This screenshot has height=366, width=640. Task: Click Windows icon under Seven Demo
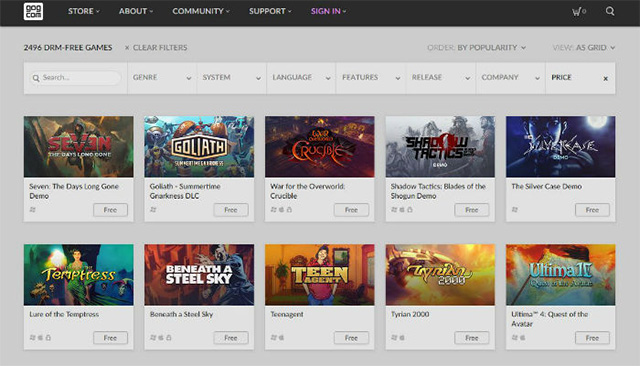tap(33, 209)
